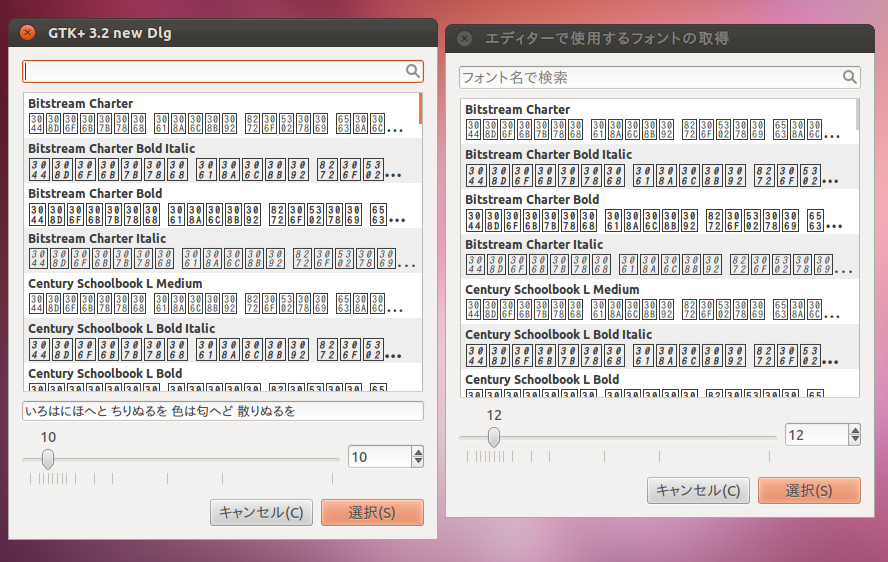Click search magnifier icon in right dialog
The height and width of the screenshot is (562, 888).
pyautogui.click(x=850, y=77)
